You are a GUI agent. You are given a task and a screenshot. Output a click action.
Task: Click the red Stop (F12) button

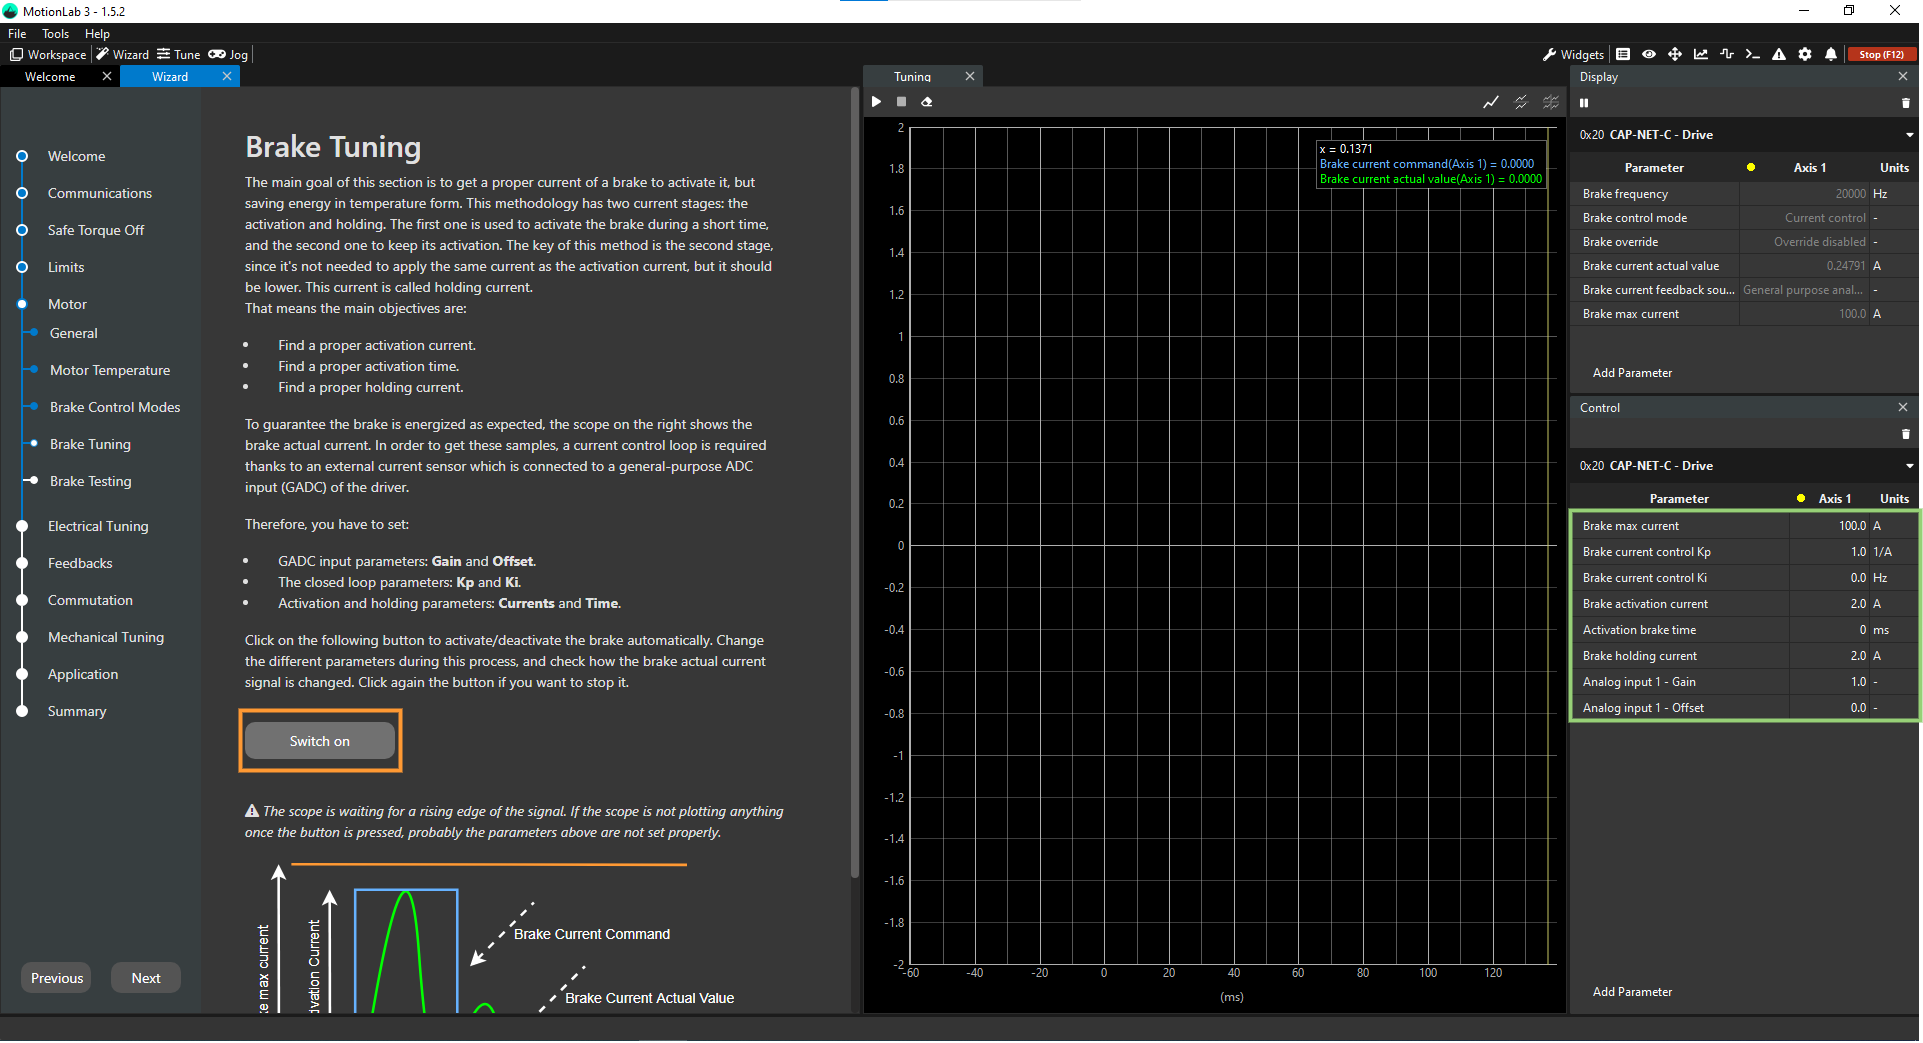(1881, 55)
